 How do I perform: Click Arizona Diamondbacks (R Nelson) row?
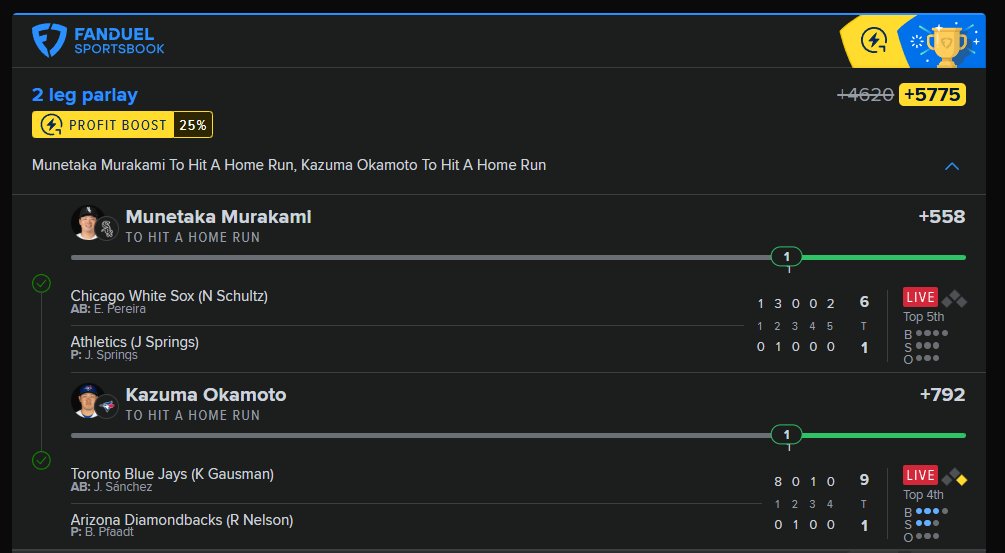point(182,520)
